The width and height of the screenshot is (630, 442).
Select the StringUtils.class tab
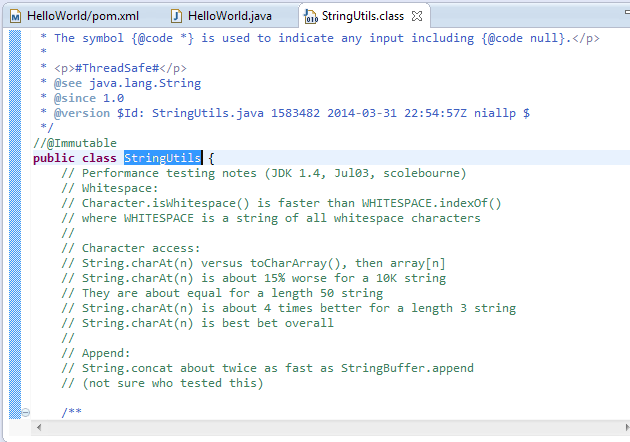click(x=362, y=16)
